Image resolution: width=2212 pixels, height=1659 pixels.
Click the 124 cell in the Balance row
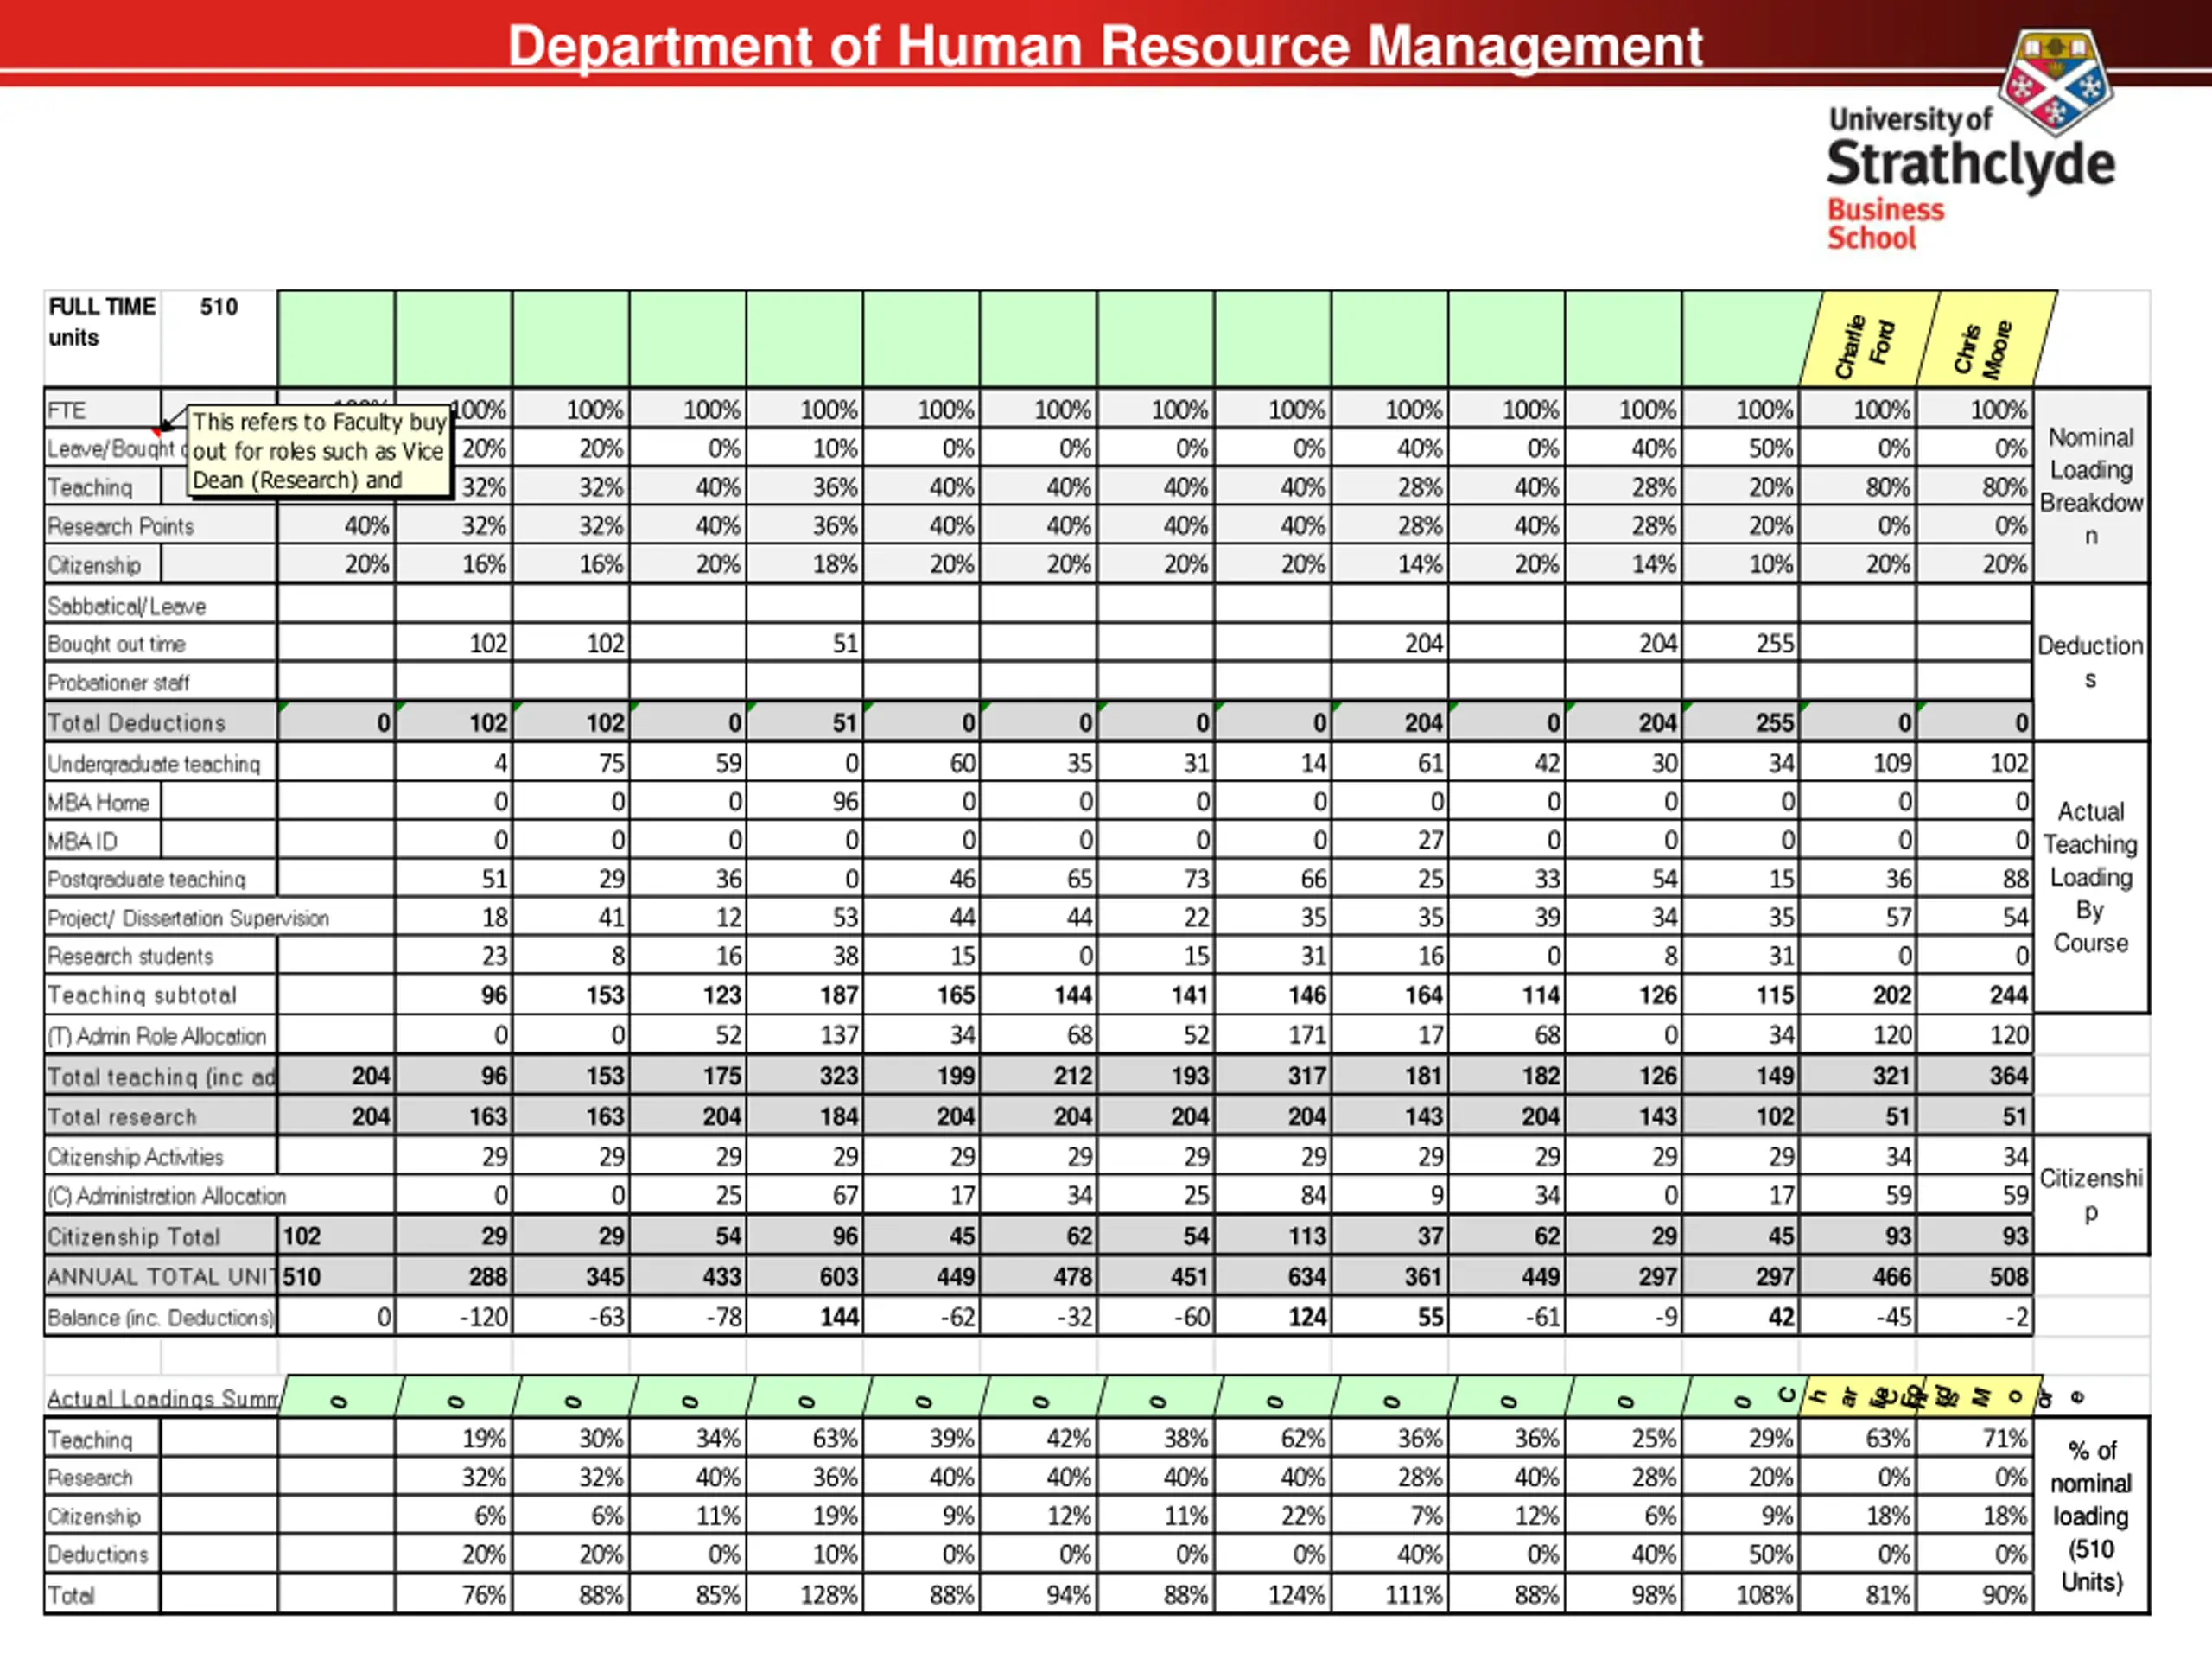(x=1273, y=1318)
